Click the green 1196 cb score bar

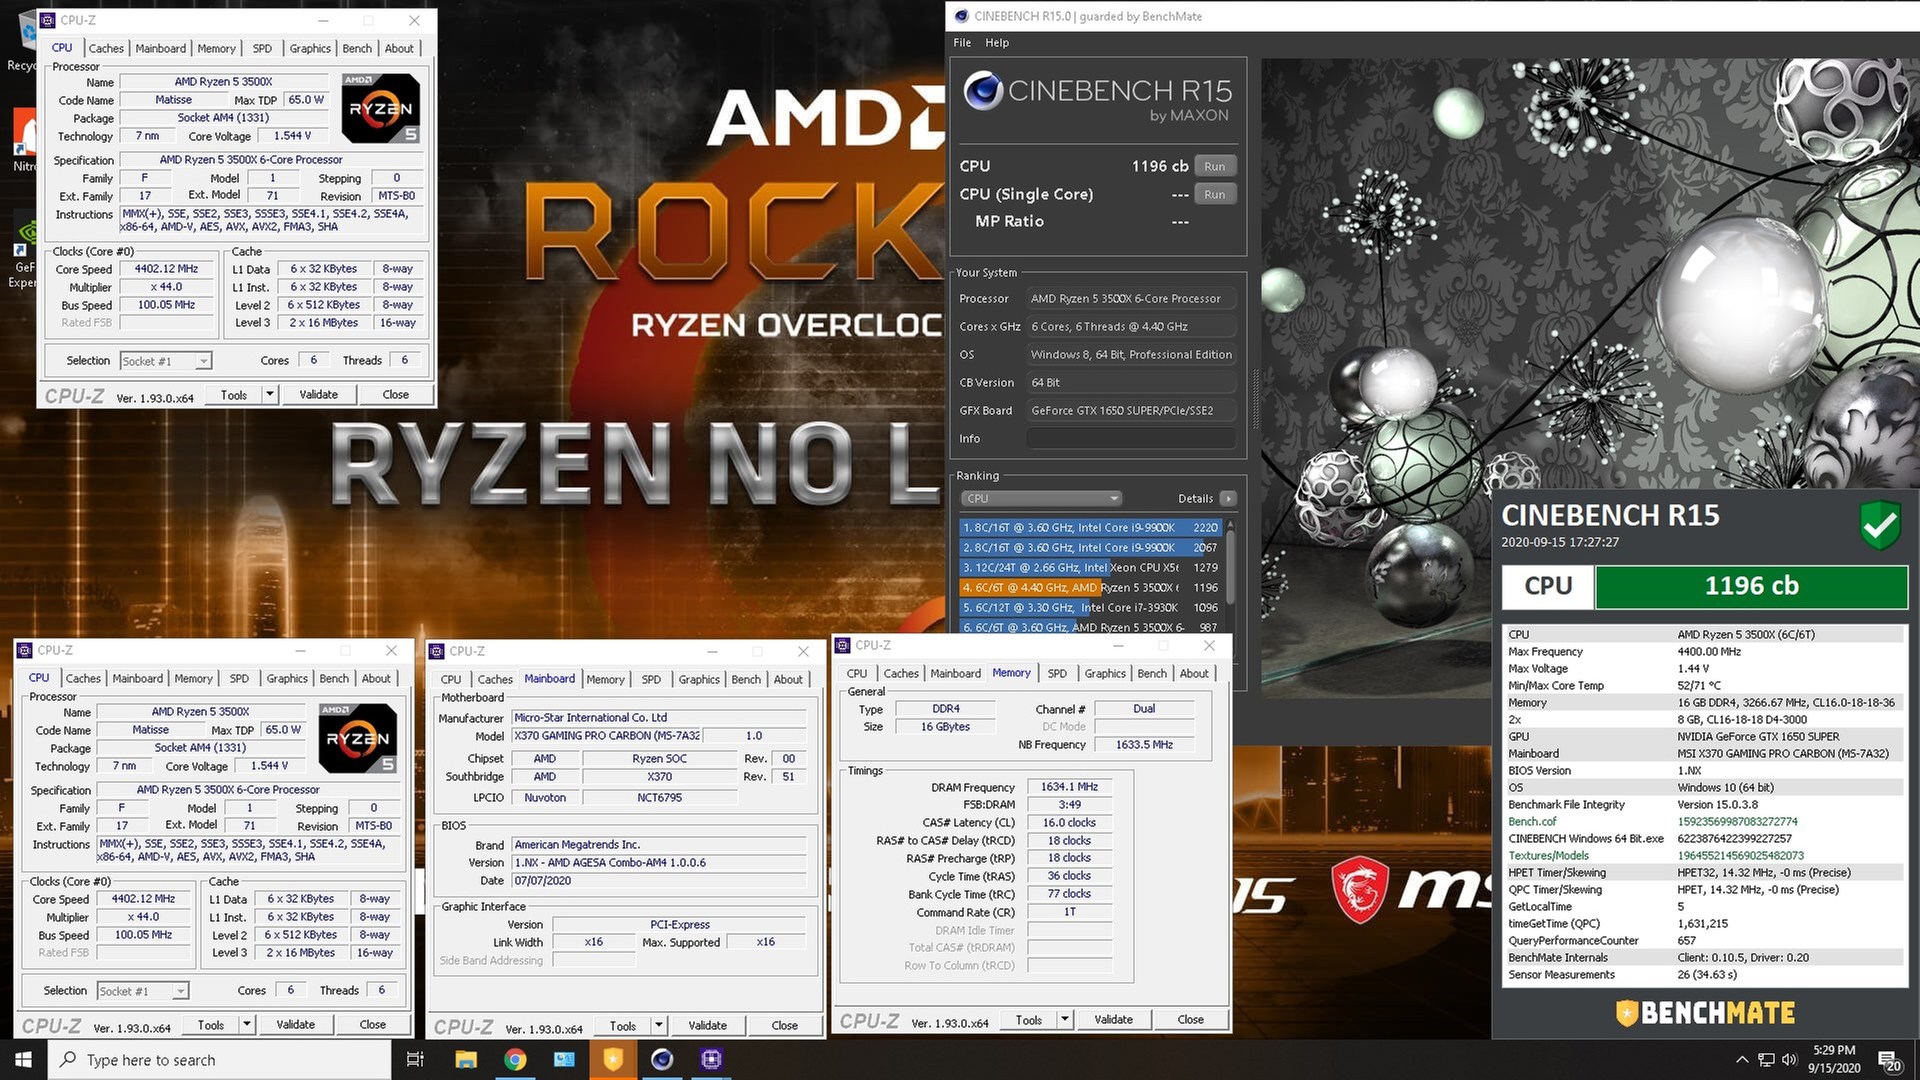pos(1751,586)
